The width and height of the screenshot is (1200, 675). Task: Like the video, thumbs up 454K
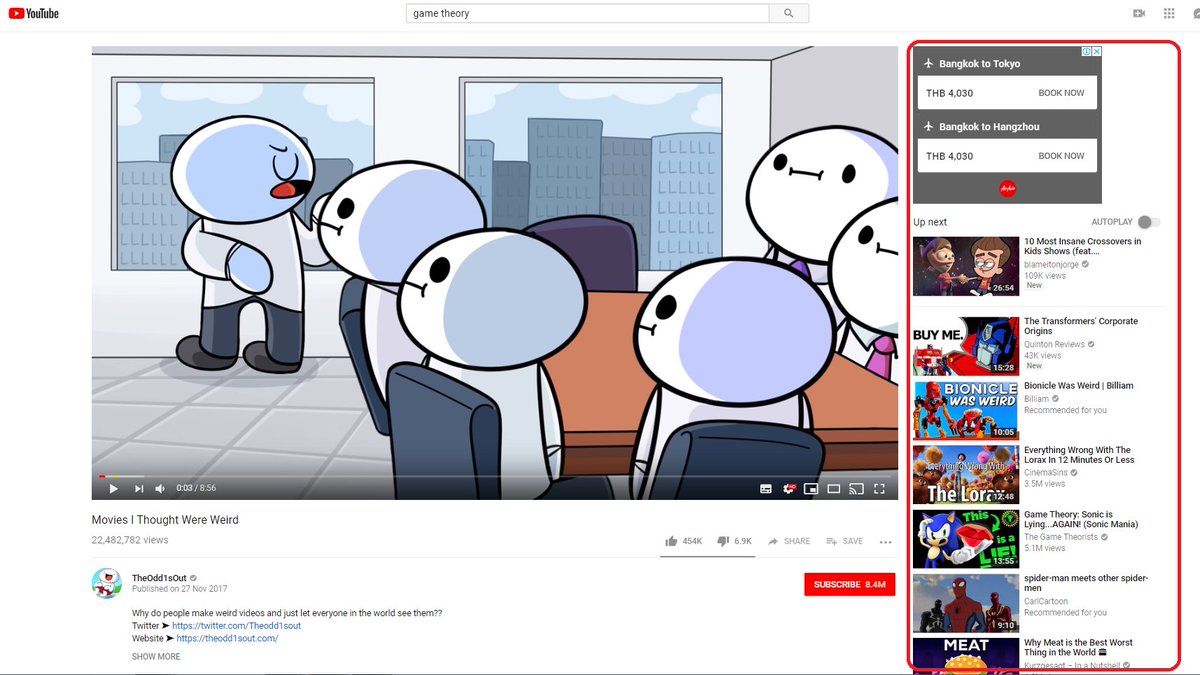click(x=684, y=541)
